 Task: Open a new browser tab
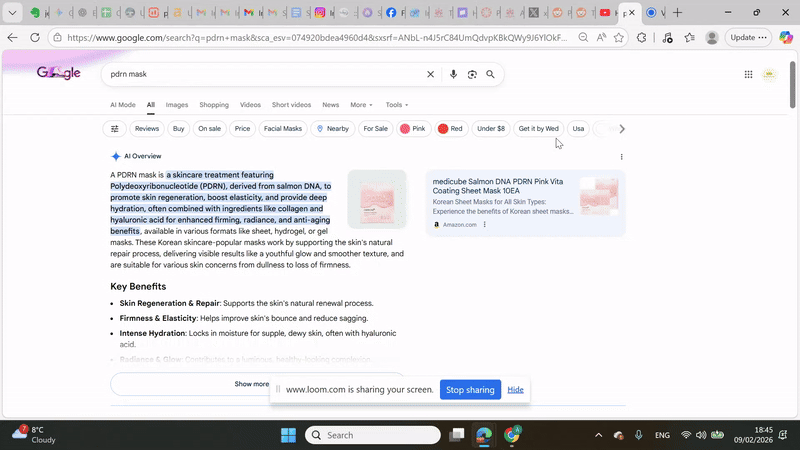coord(678,13)
